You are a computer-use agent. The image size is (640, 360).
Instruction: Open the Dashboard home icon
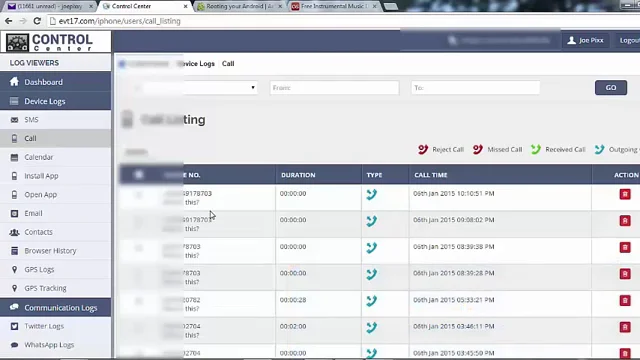[x=14, y=82]
